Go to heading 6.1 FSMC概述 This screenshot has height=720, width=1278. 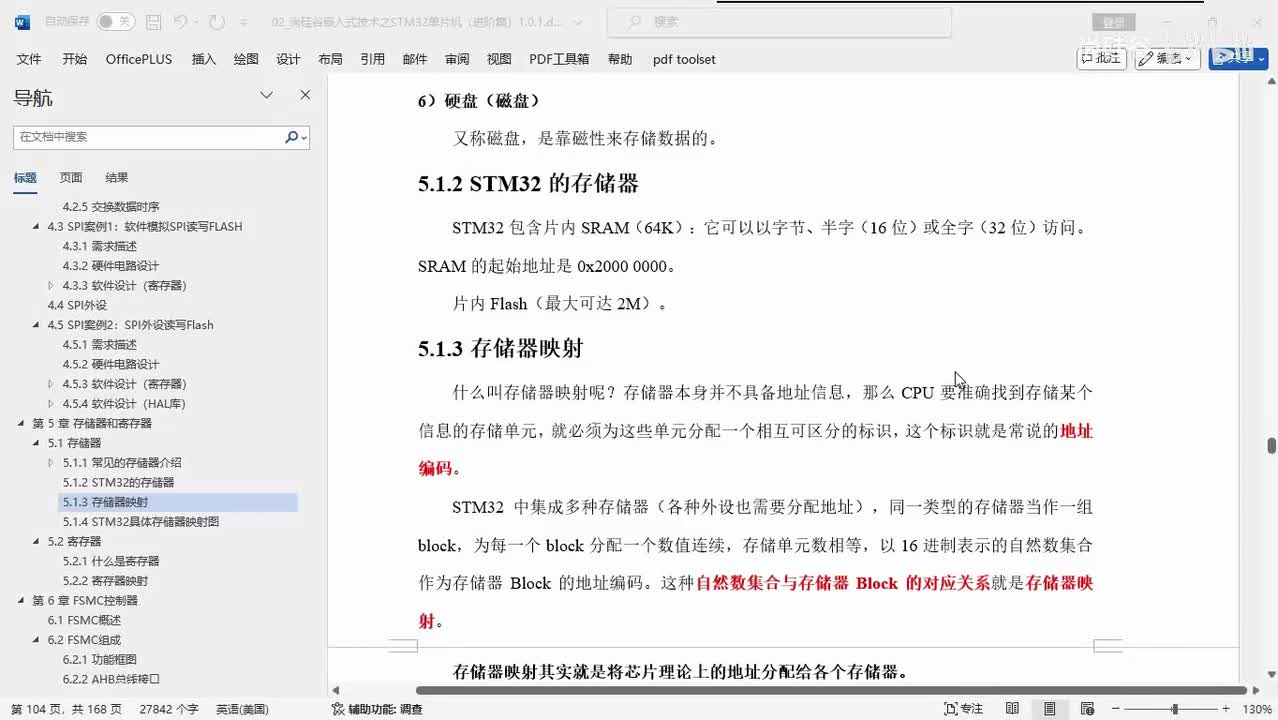point(84,620)
